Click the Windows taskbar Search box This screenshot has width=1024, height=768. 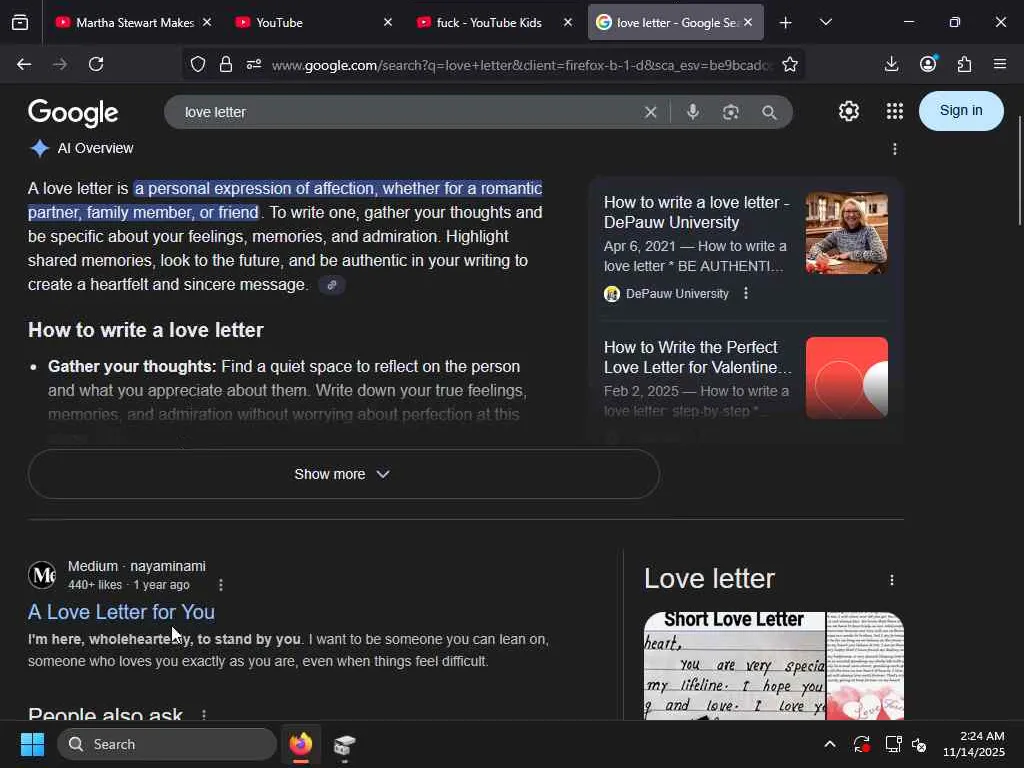click(167, 744)
